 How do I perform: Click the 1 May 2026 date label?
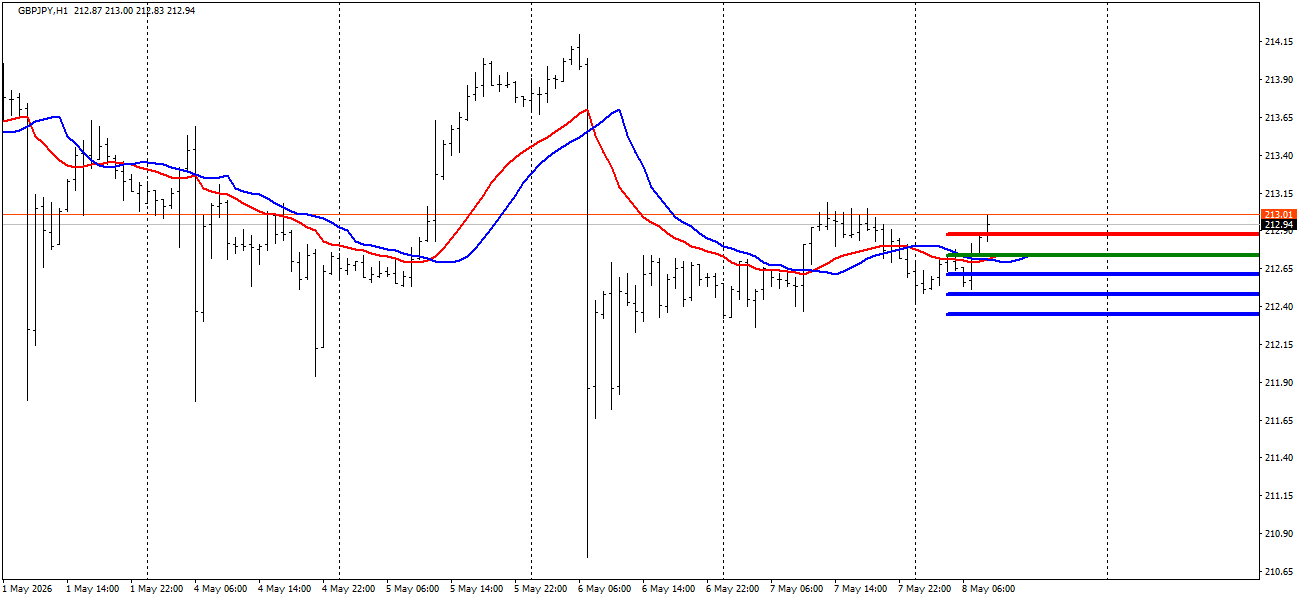(x=28, y=589)
